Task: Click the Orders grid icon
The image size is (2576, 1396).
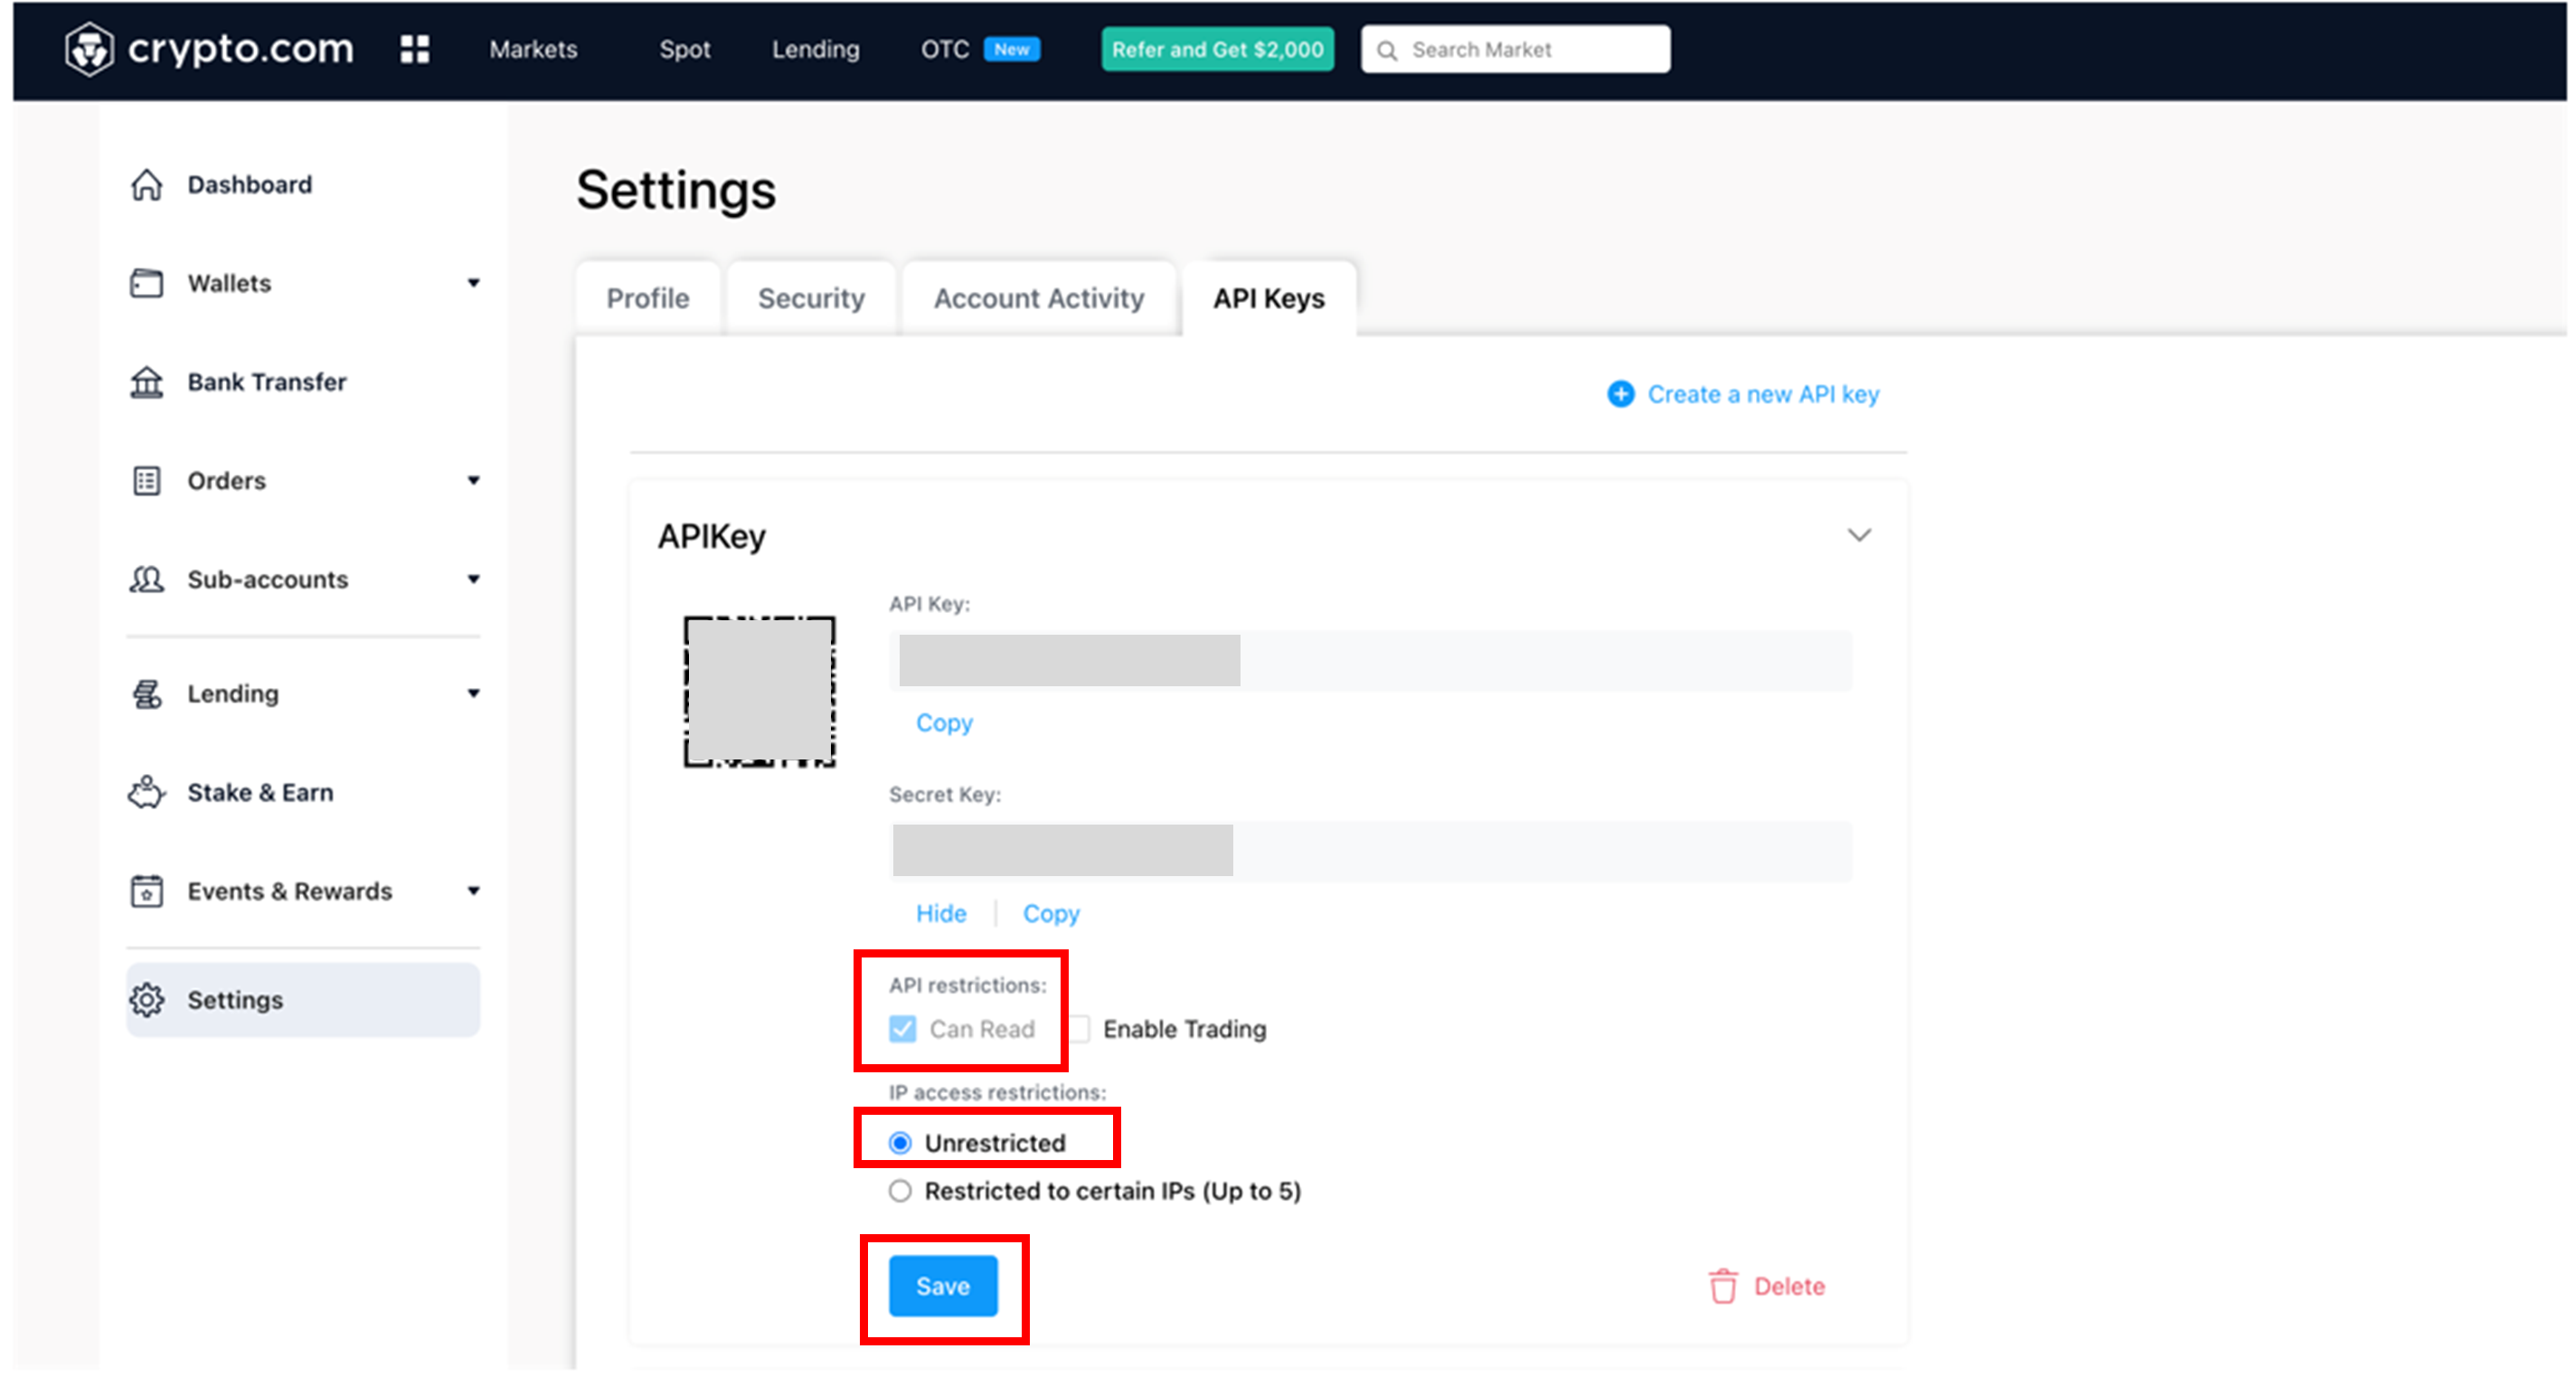Action: click(146, 480)
